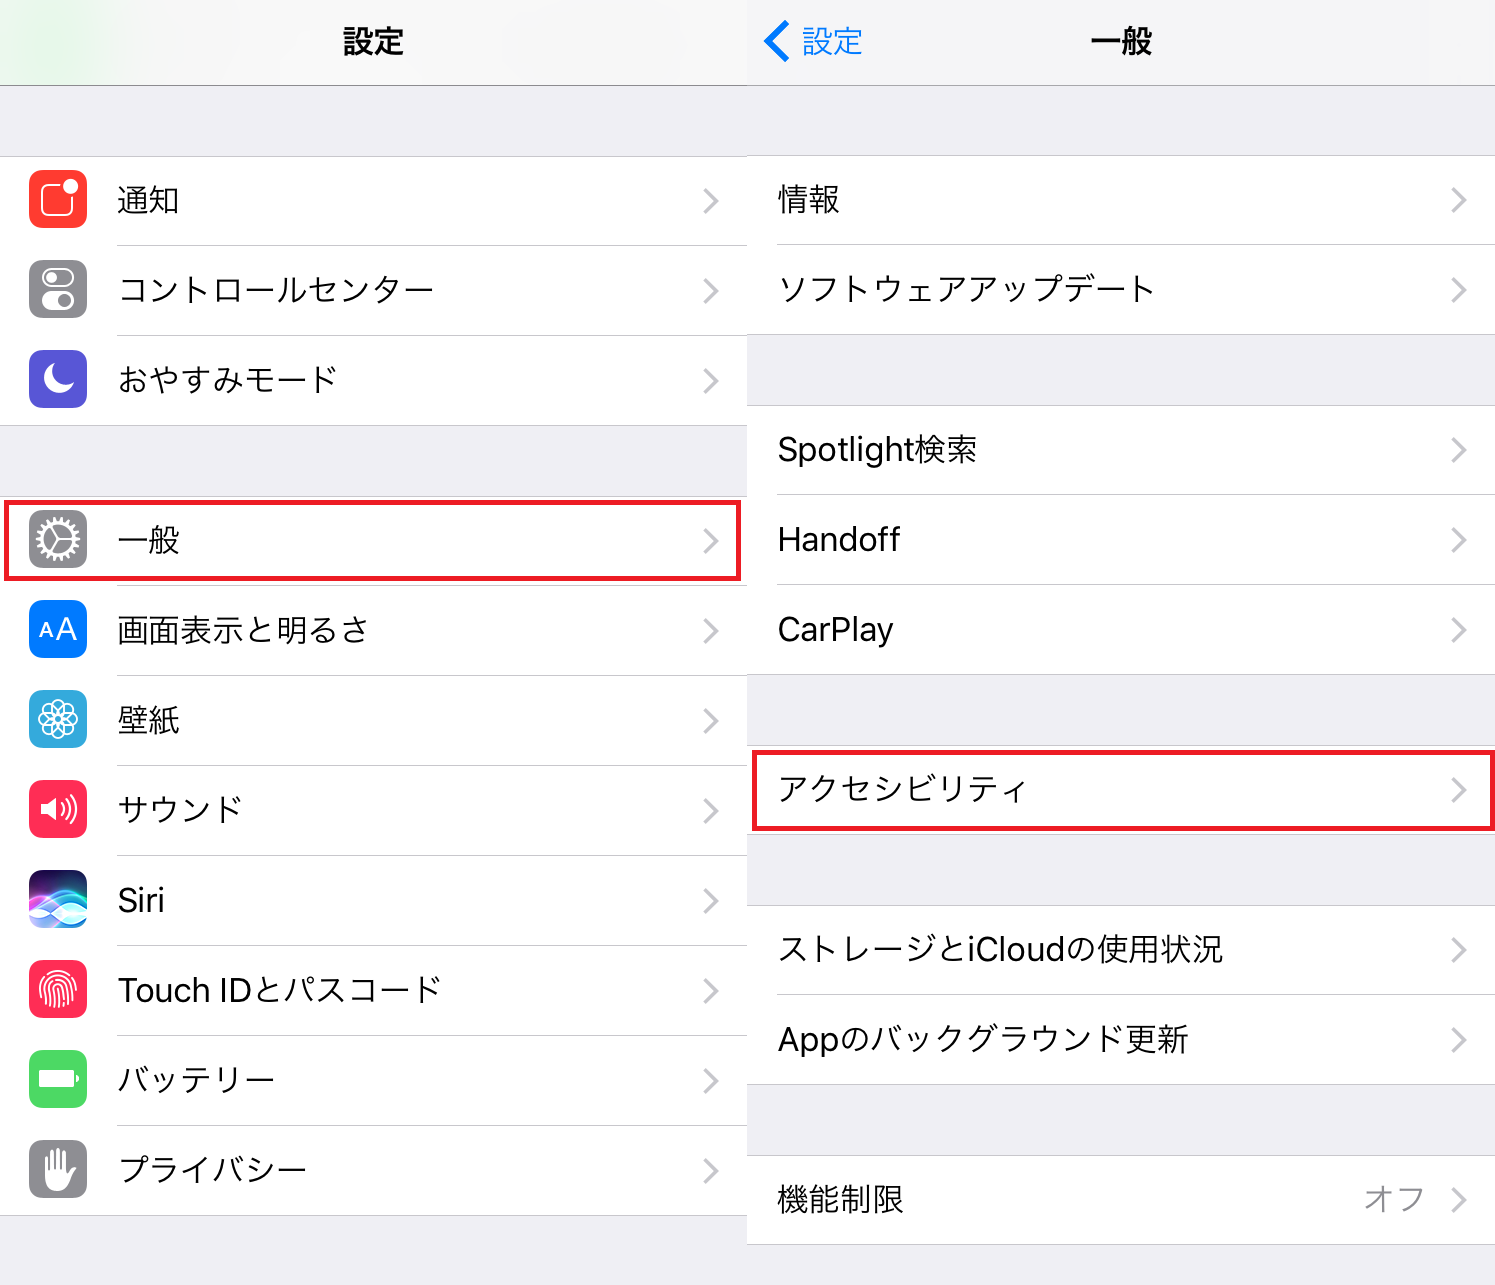The height and width of the screenshot is (1285, 1495).
Task: Tap the green Battery (バッテリー) icon
Action: pos(58,1079)
